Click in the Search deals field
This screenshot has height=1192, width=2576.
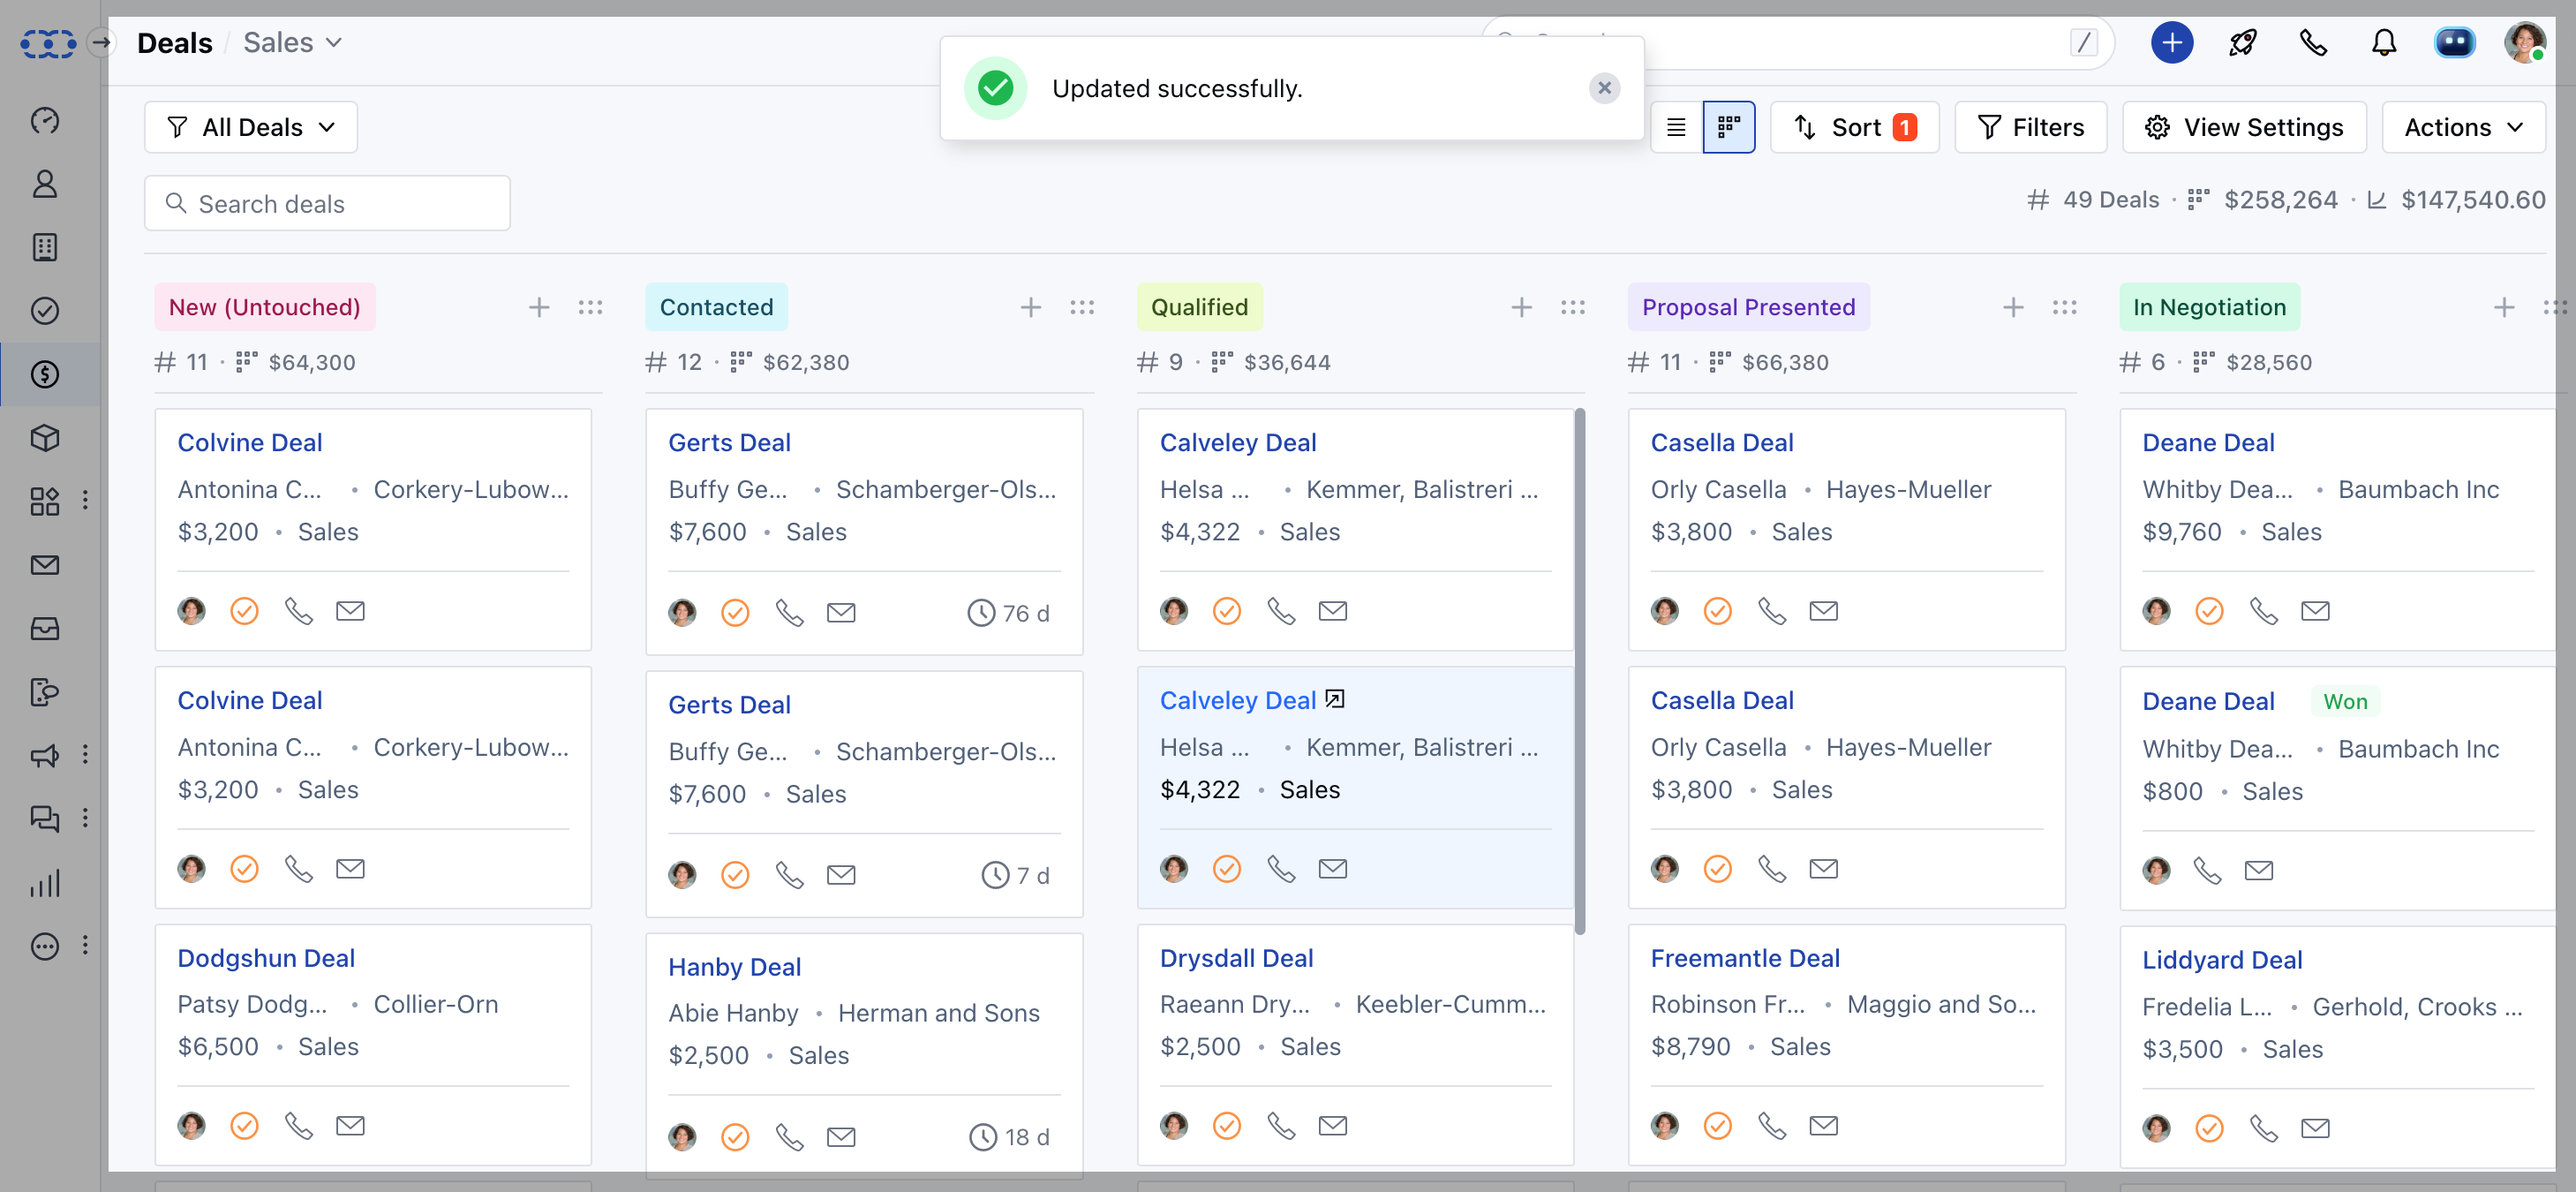(x=327, y=203)
